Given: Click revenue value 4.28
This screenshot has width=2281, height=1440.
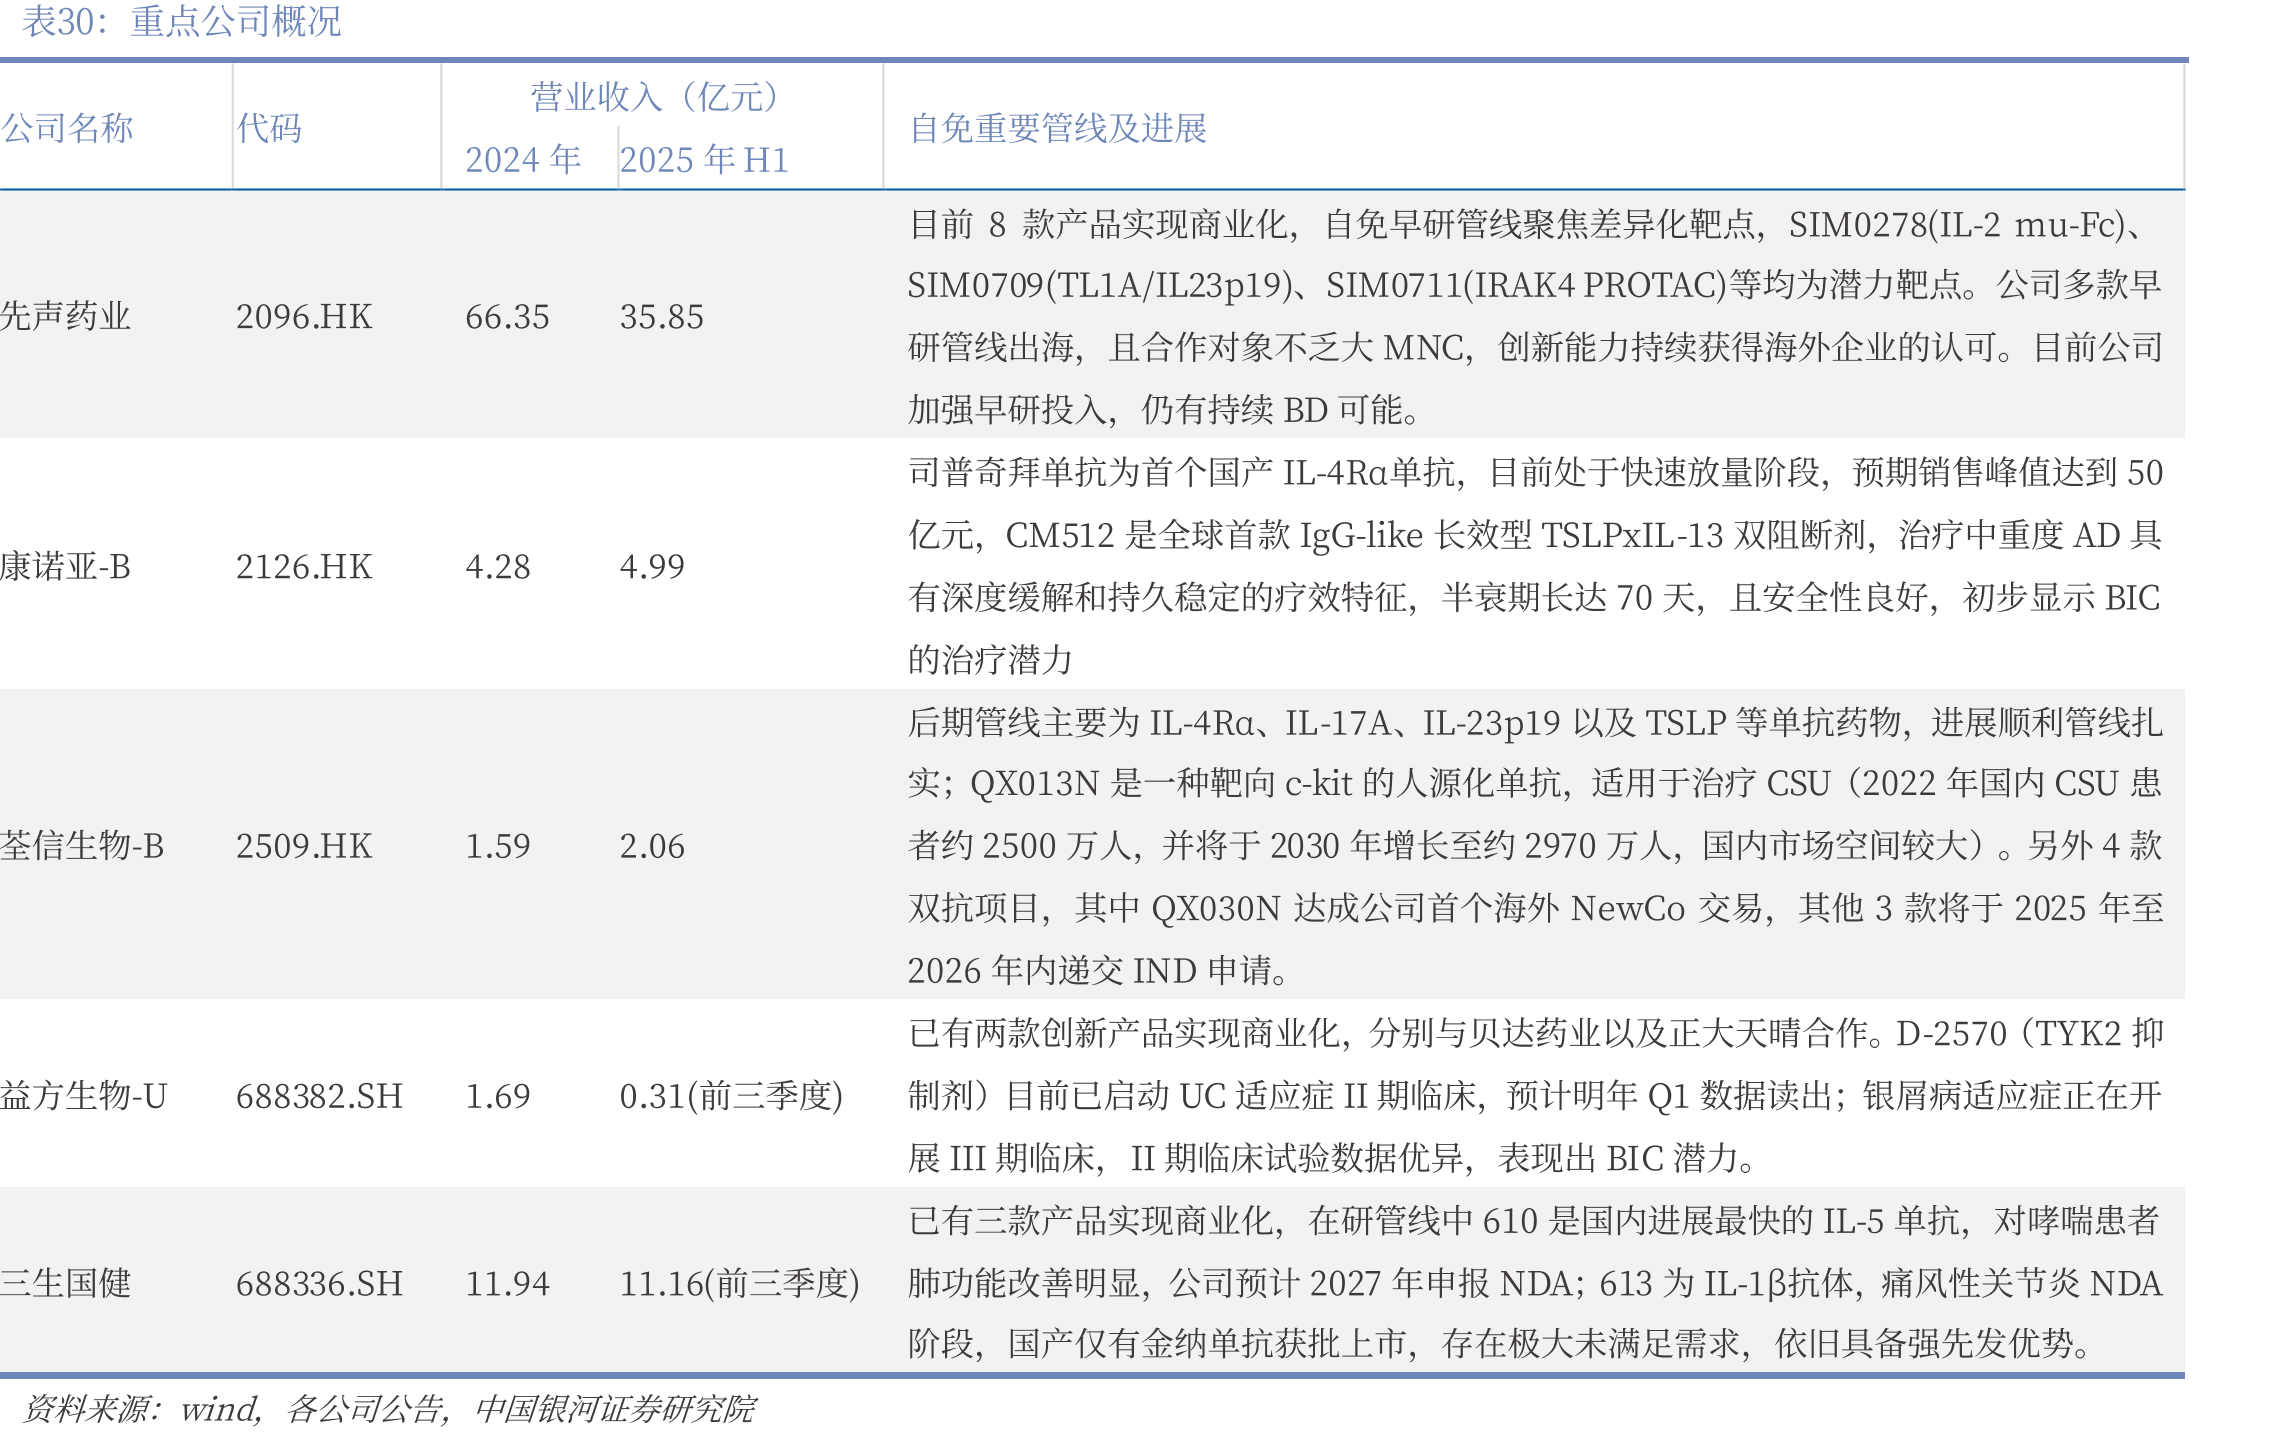Looking at the screenshot, I should tap(498, 566).
